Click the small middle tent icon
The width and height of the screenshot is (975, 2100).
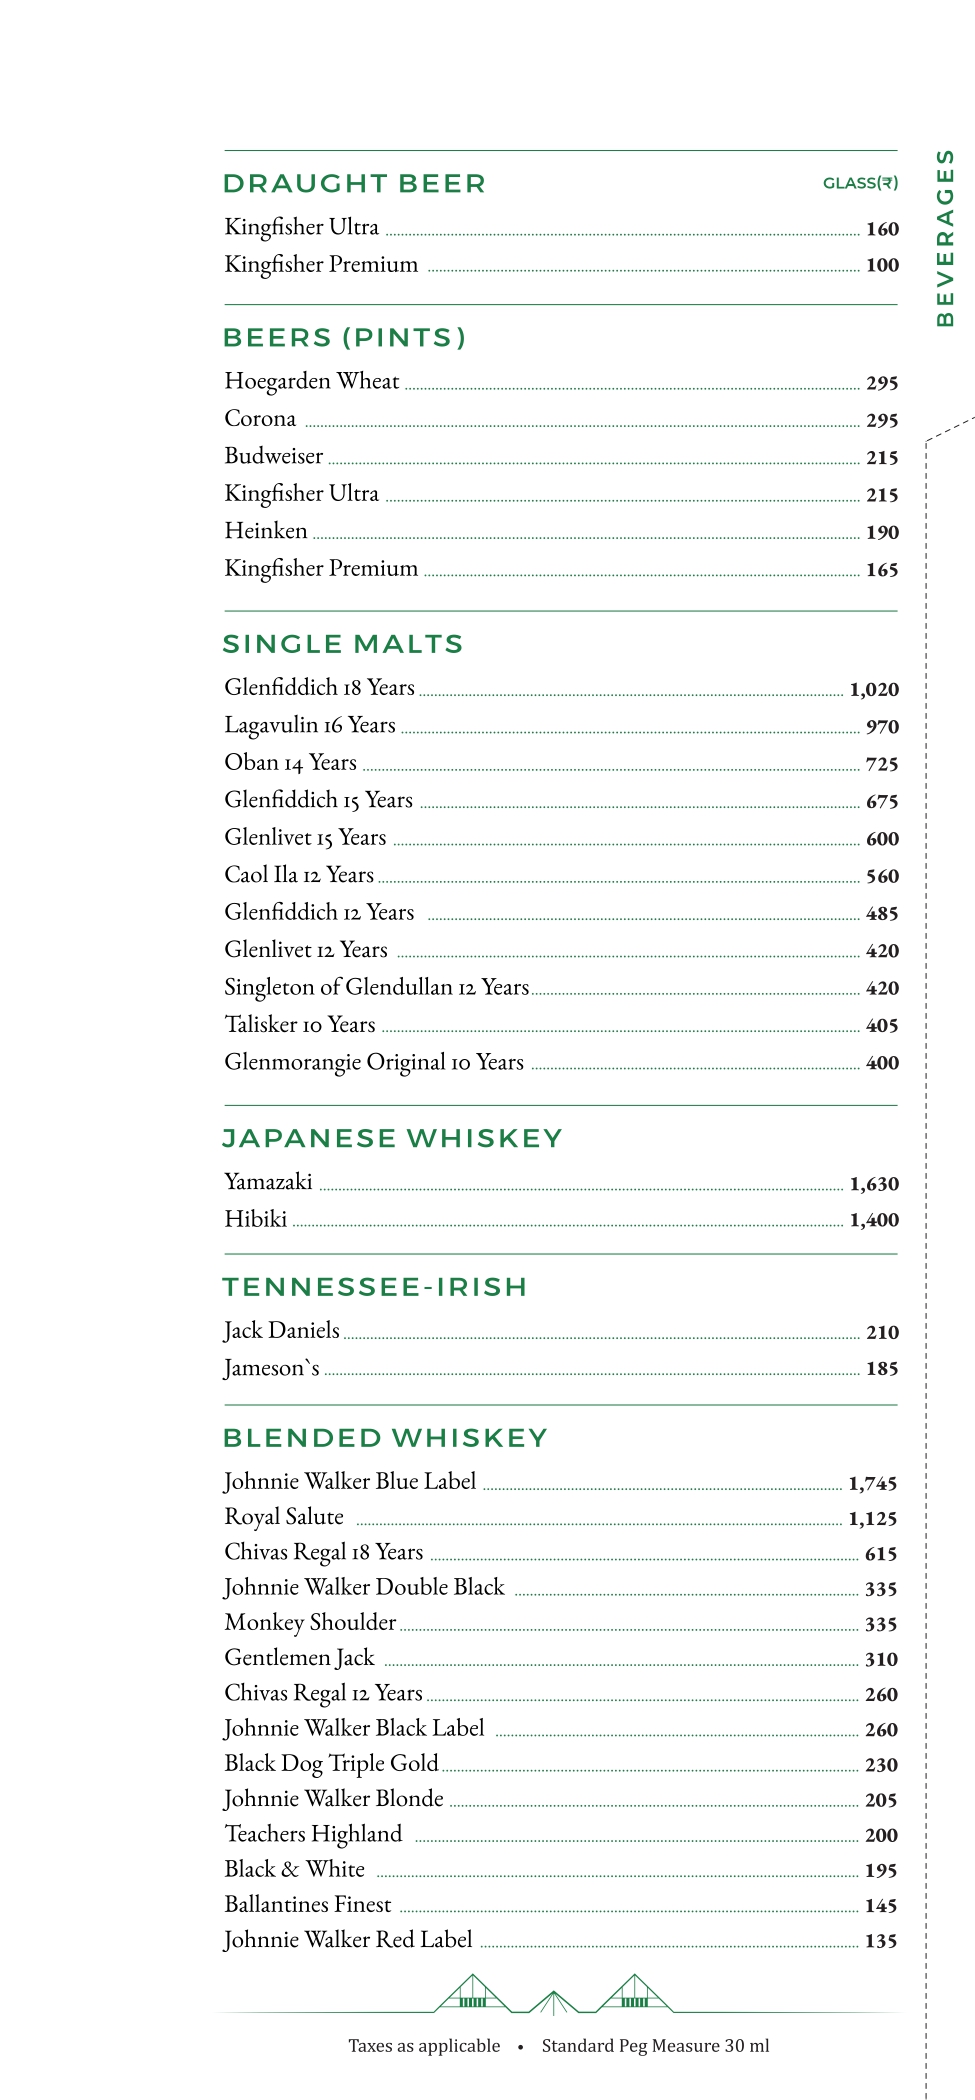552,2002
